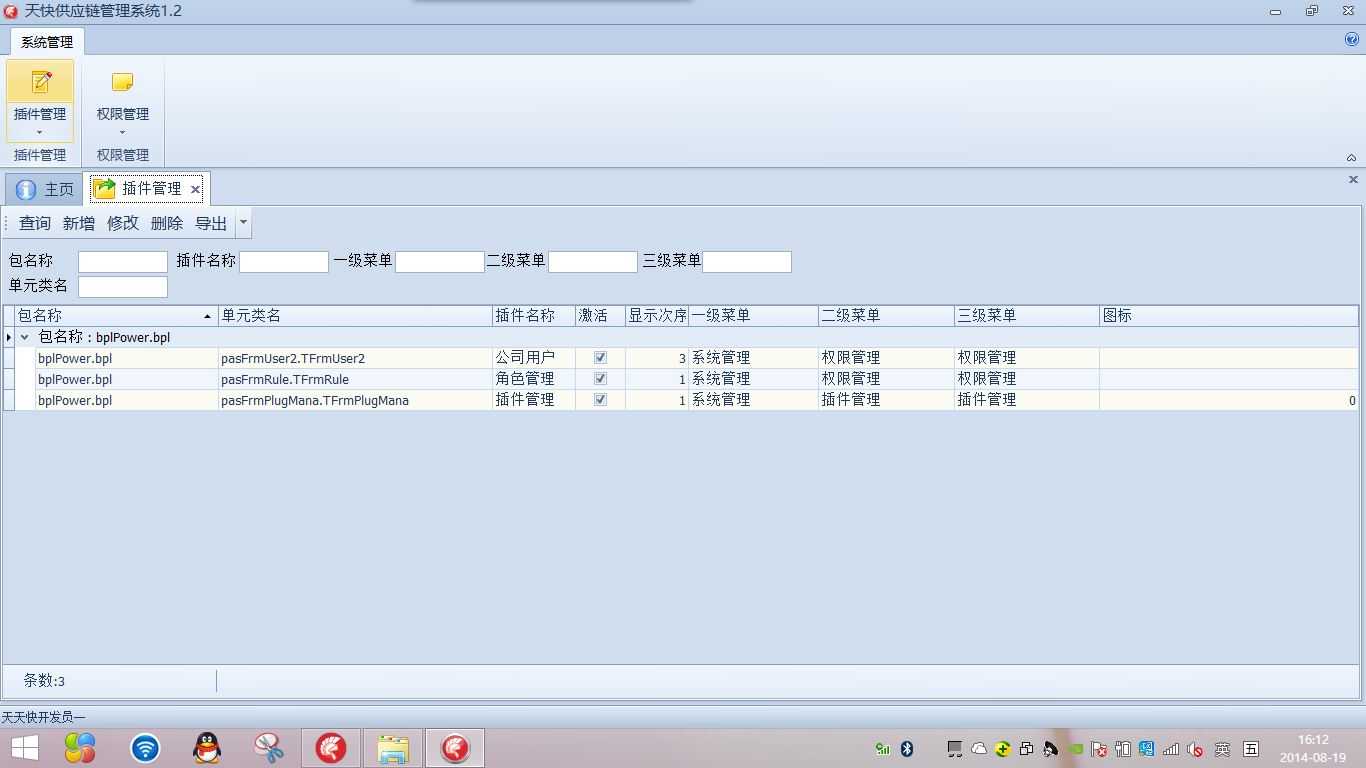Click the OneDrive cloud tray icon

979,748
